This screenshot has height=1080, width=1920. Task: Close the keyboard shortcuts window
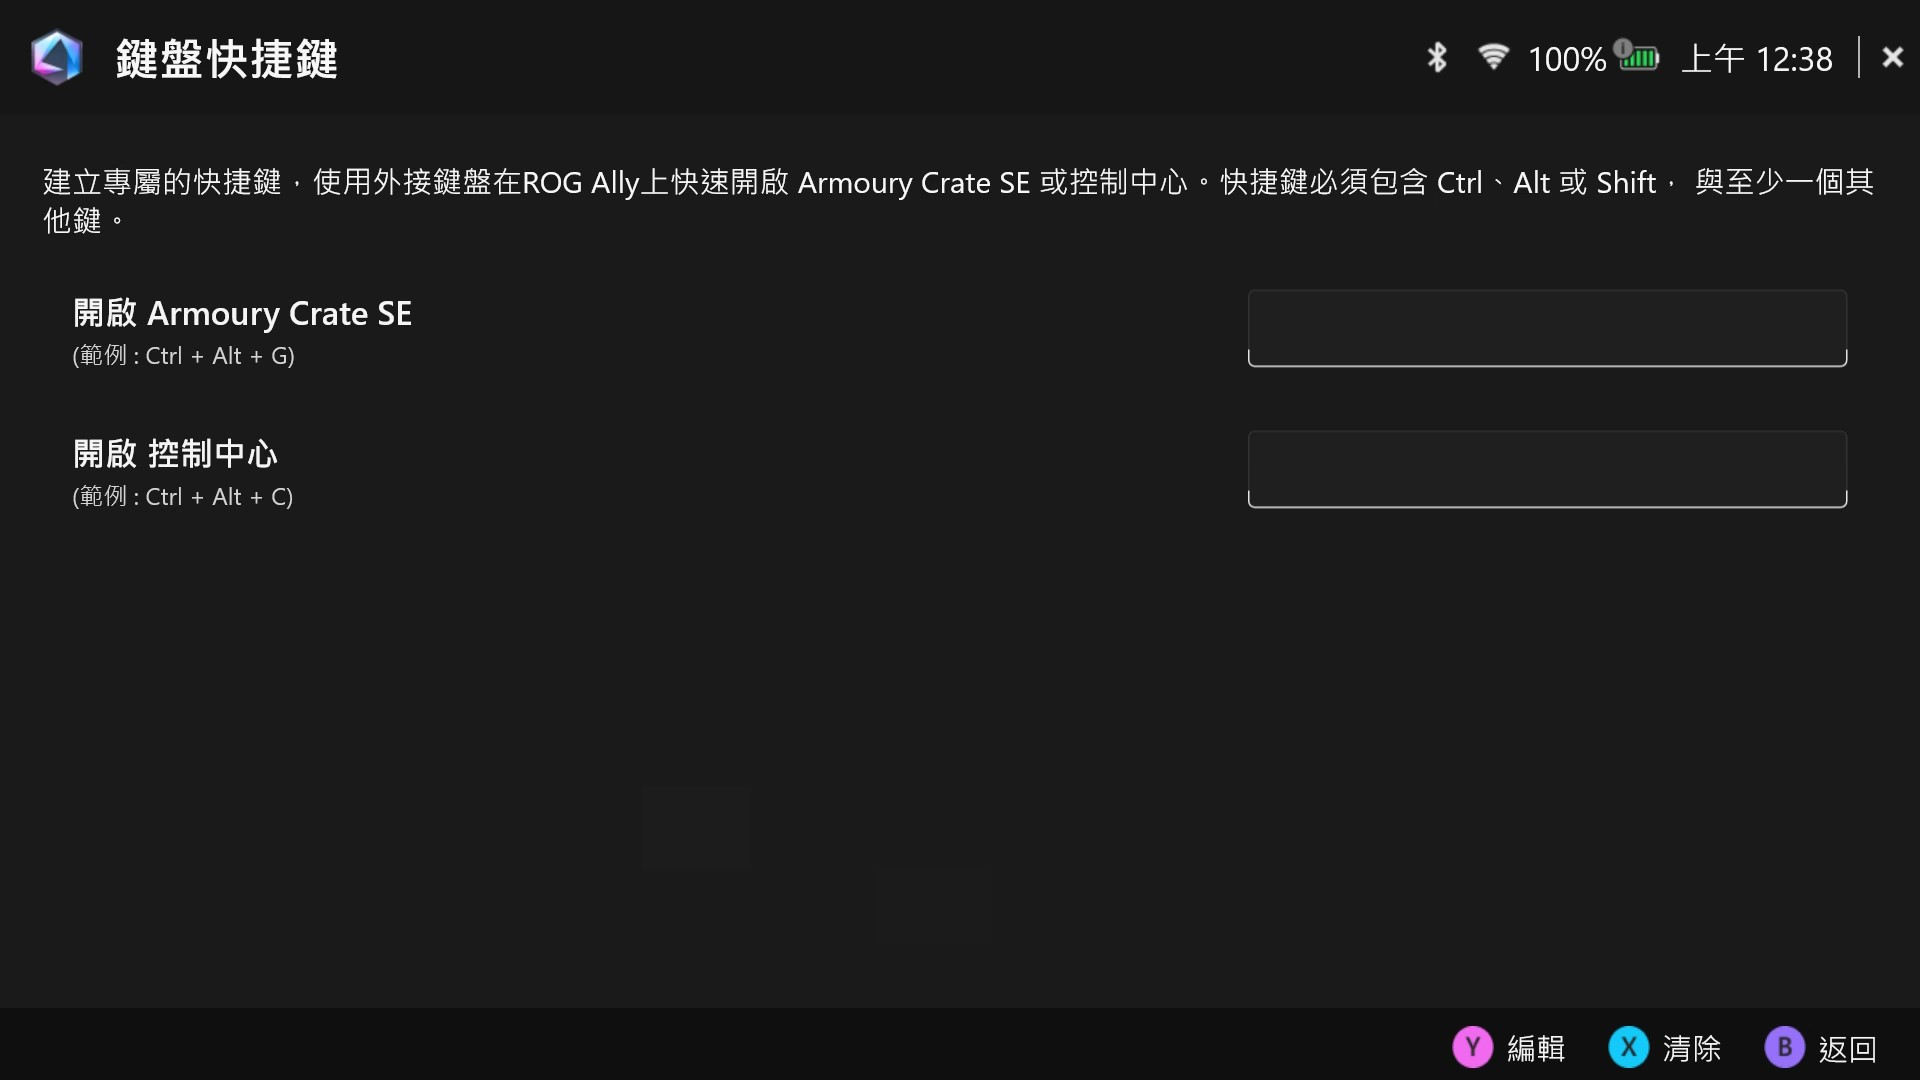[x=1892, y=57]
